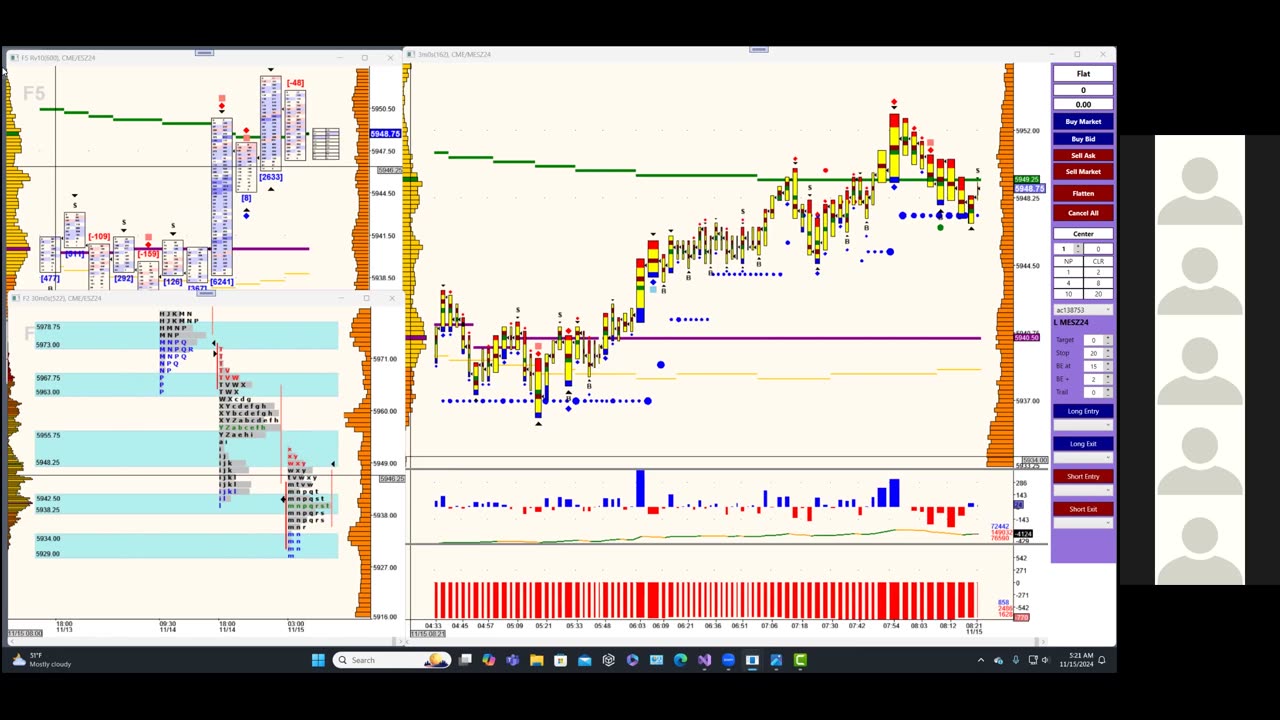Screen dimensions: 1280x720
Task: Open the Mail app taskbar icon
Action: 584,660
